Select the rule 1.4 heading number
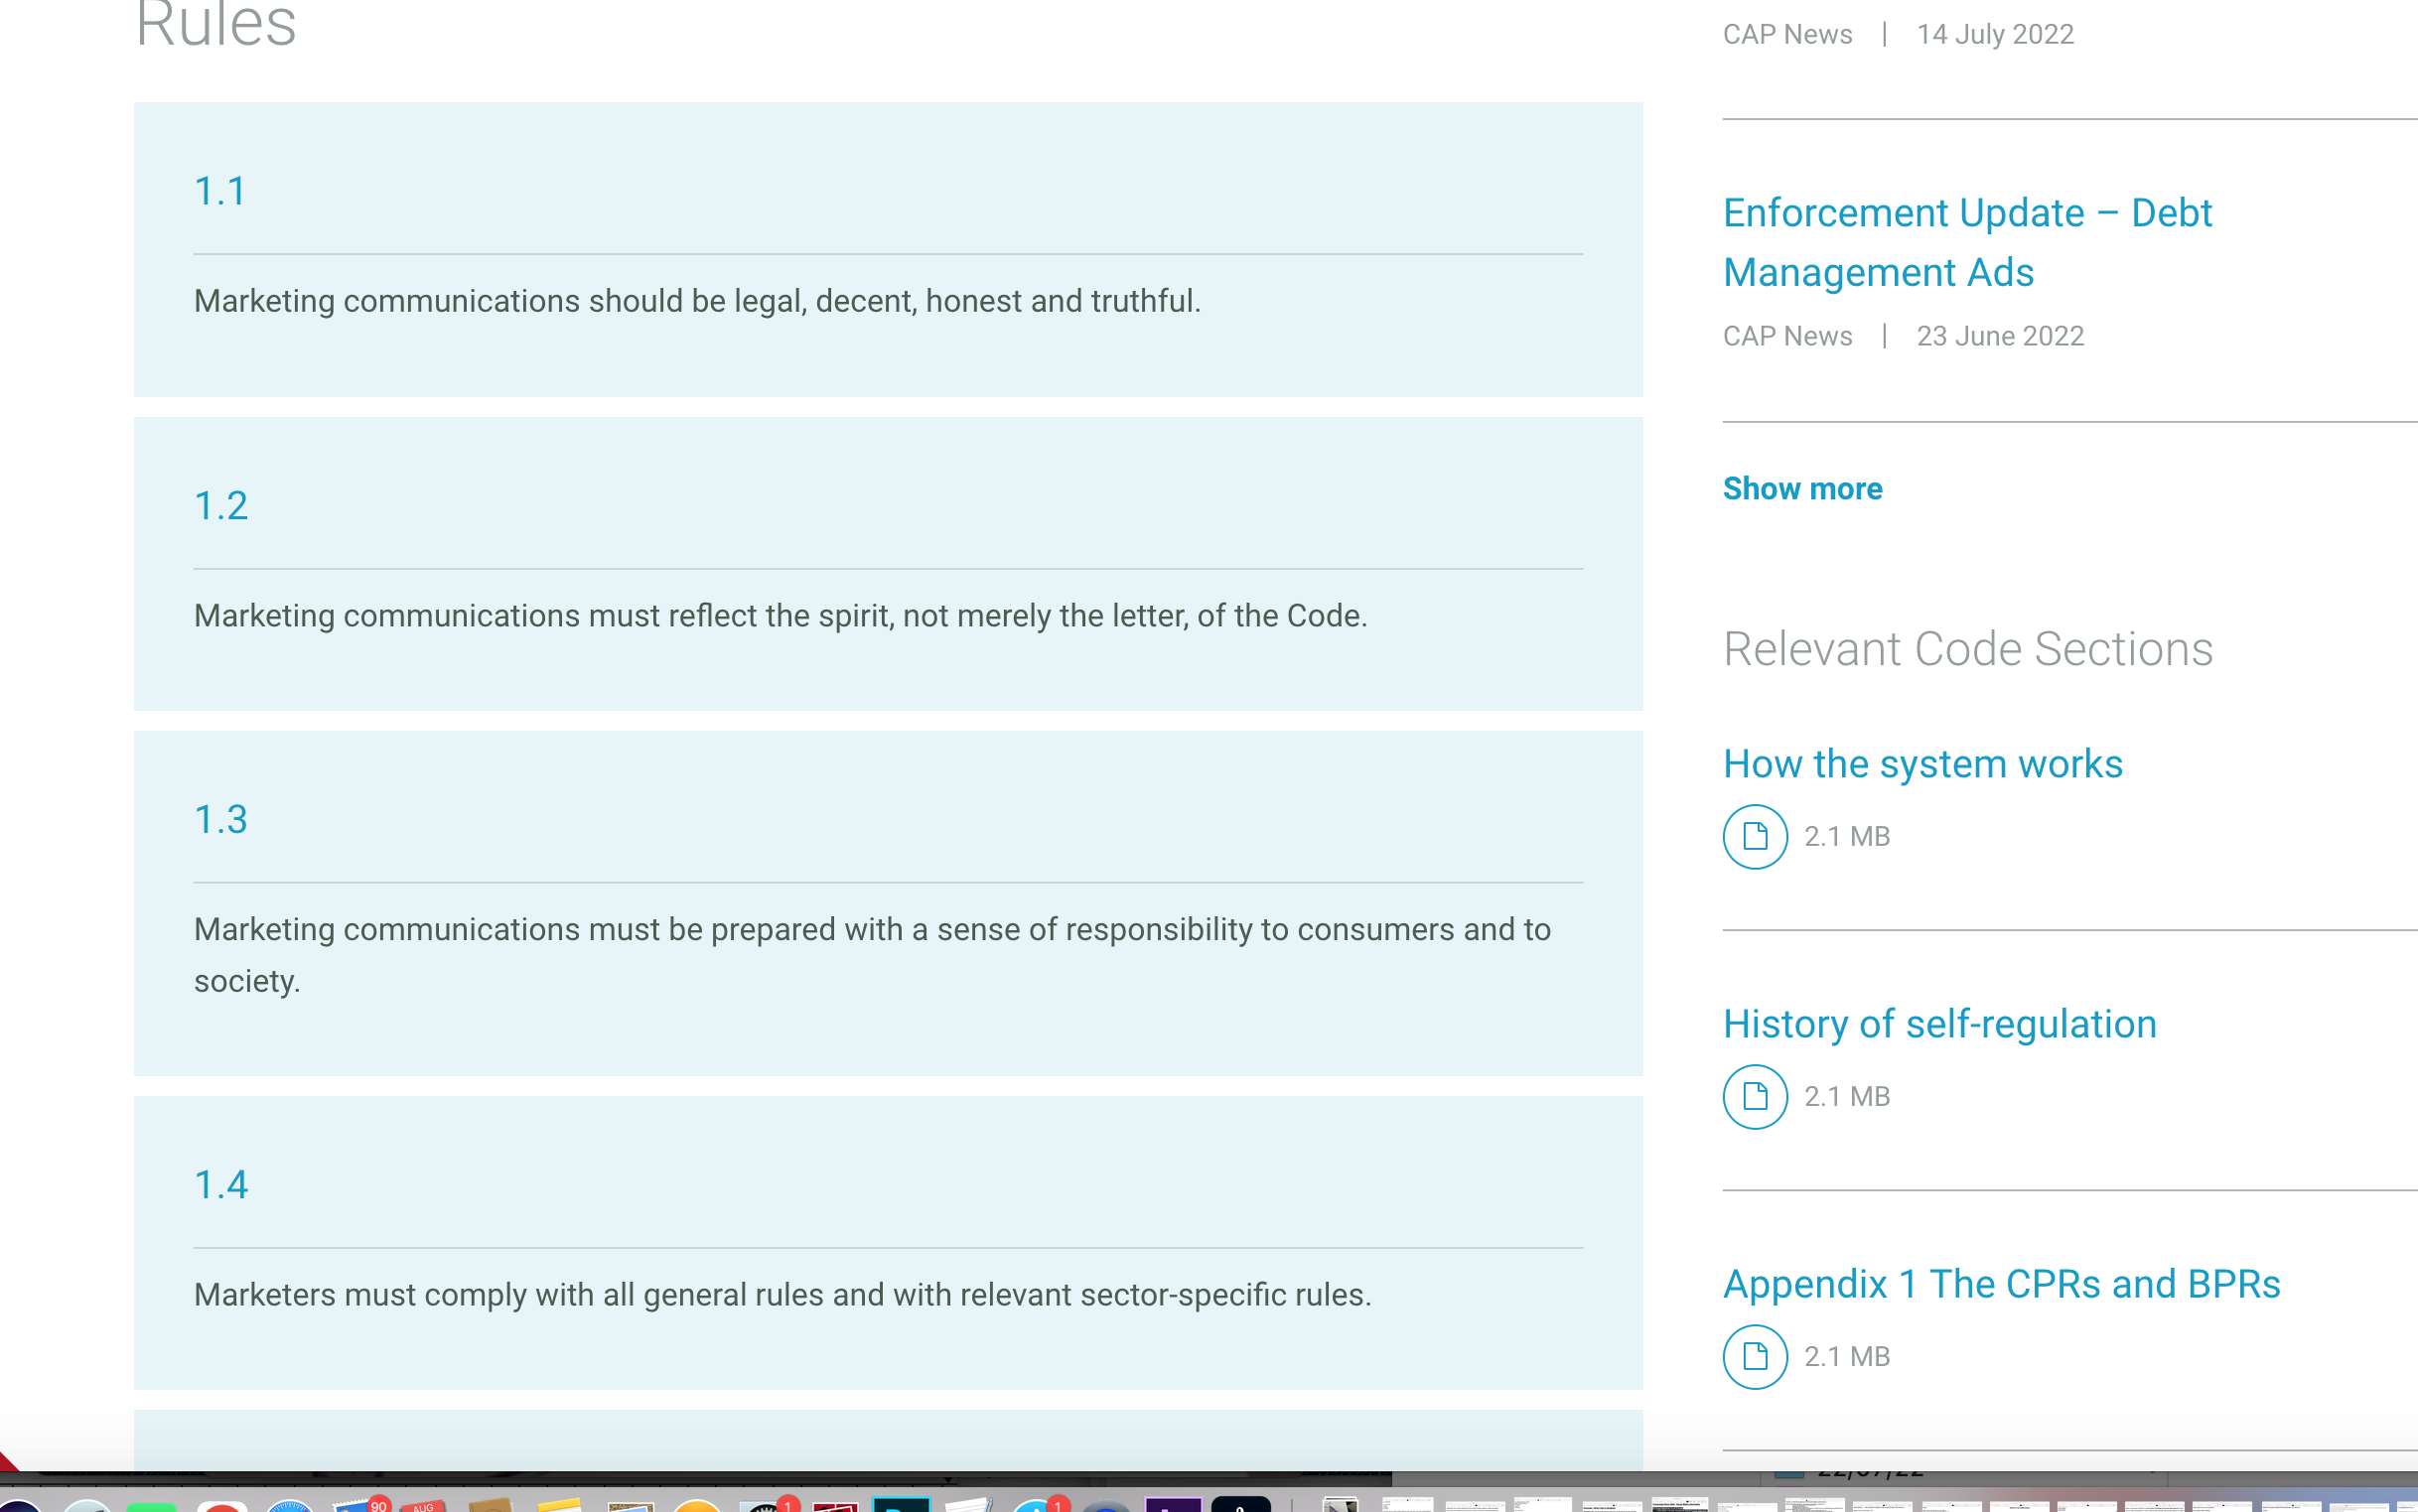 [220, 1185]
